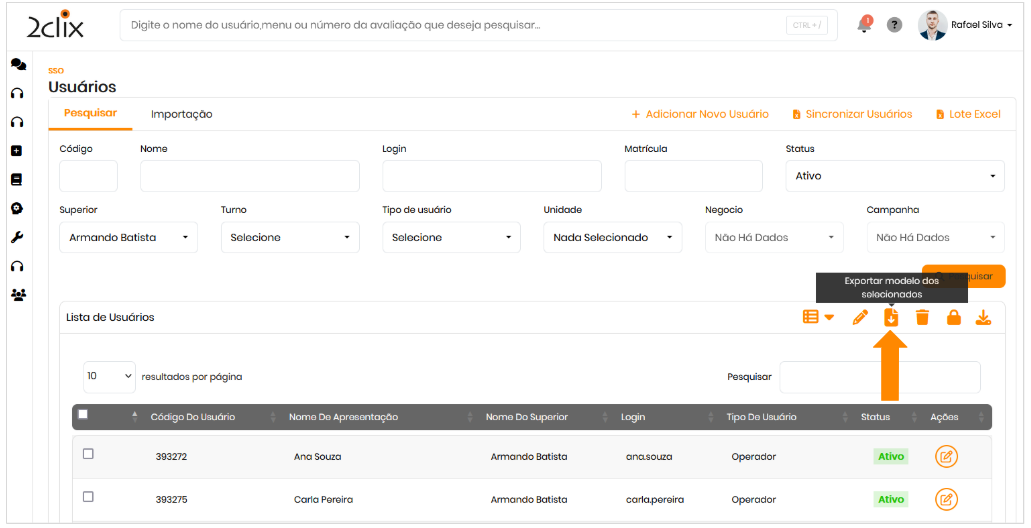Toggle the select-all checkbox in table header
This screenshot has height=528, width=1031.
(x=83, y=414)
